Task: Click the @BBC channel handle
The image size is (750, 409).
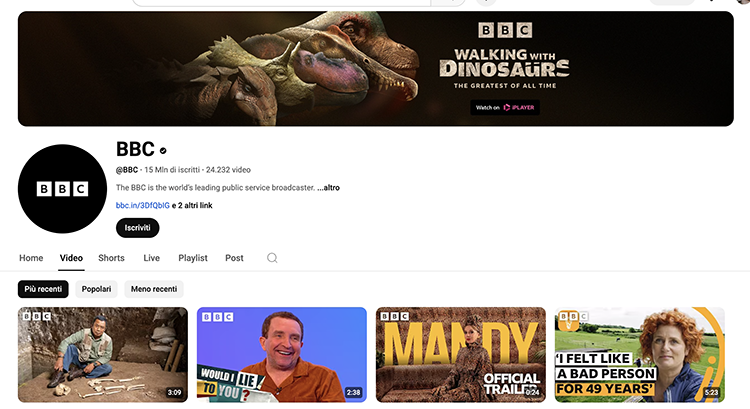Action: pyautogui.click(x=127, y=170)
